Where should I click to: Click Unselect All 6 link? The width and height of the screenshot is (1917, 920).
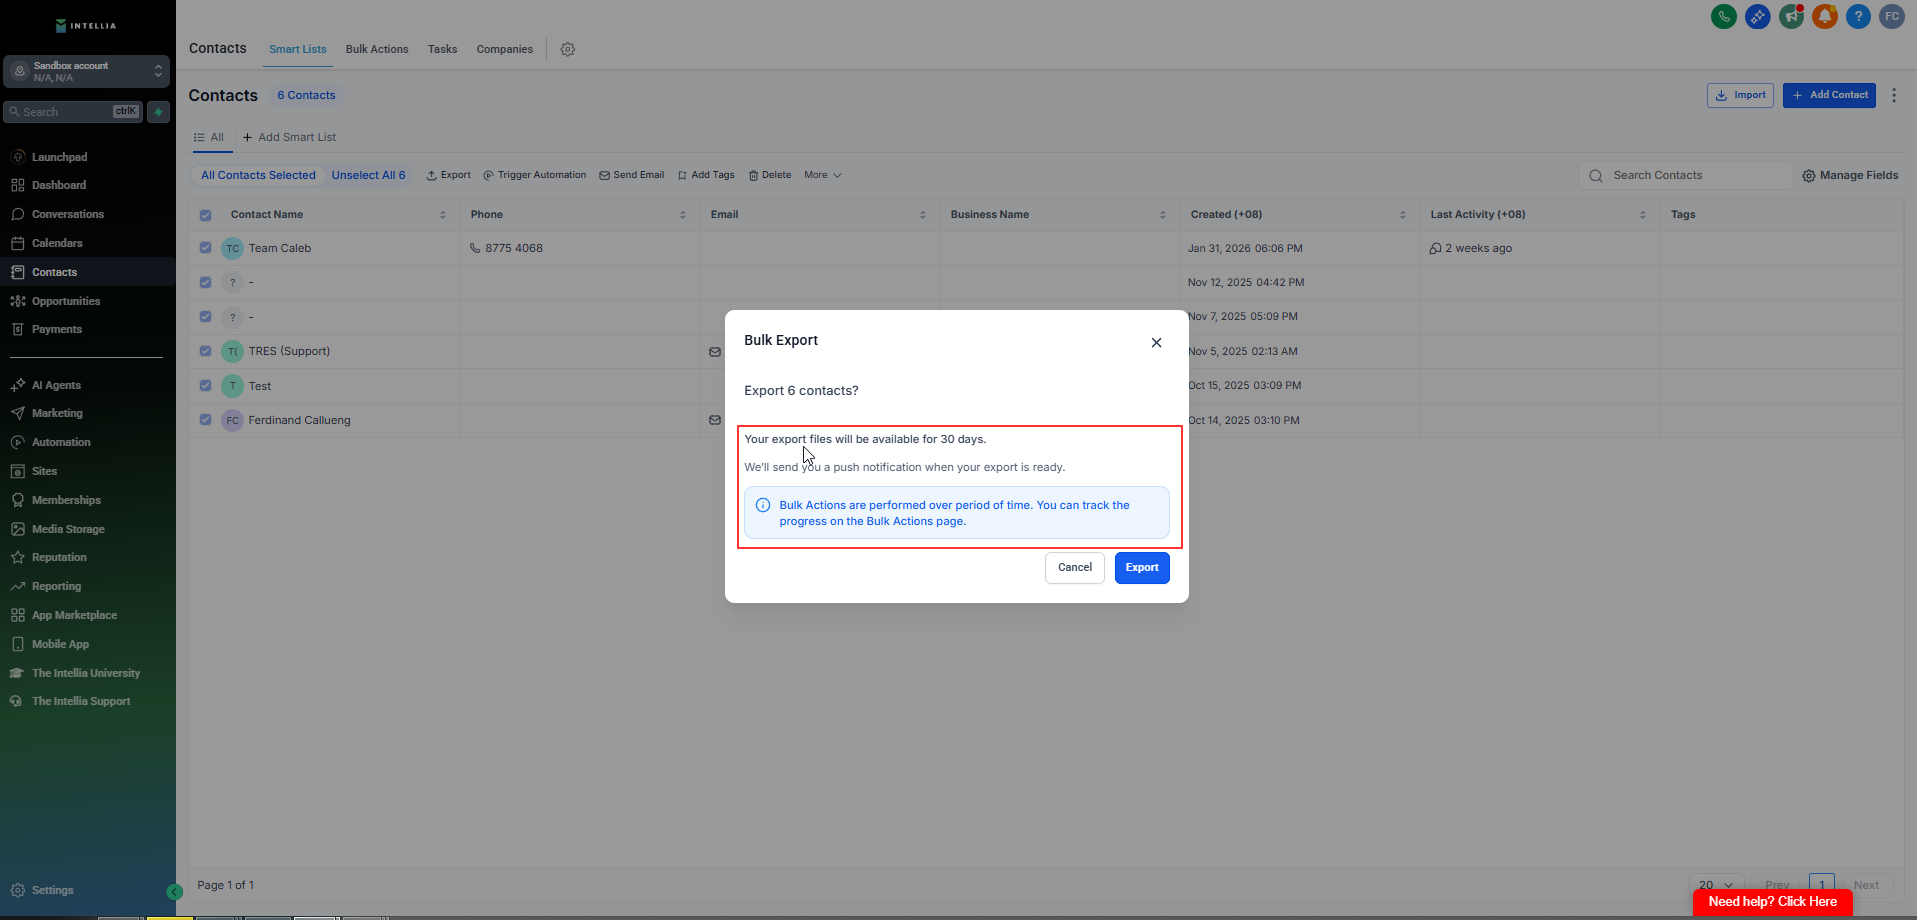click(368, 175)
